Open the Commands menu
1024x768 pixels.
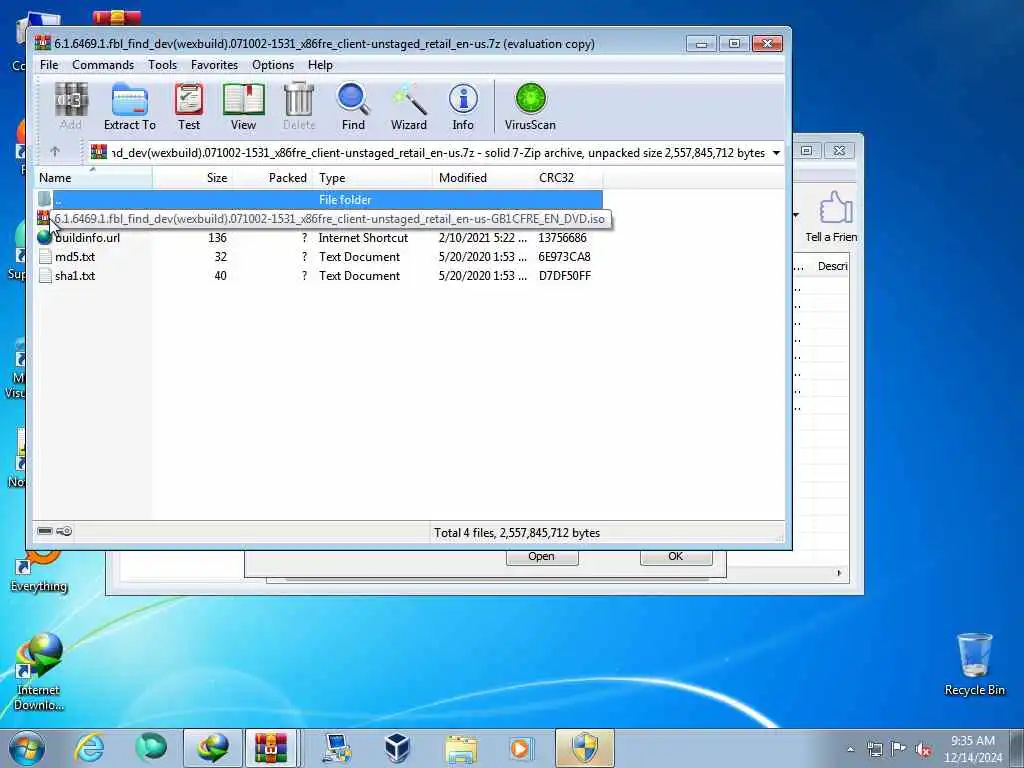click(x=103, y=65)
